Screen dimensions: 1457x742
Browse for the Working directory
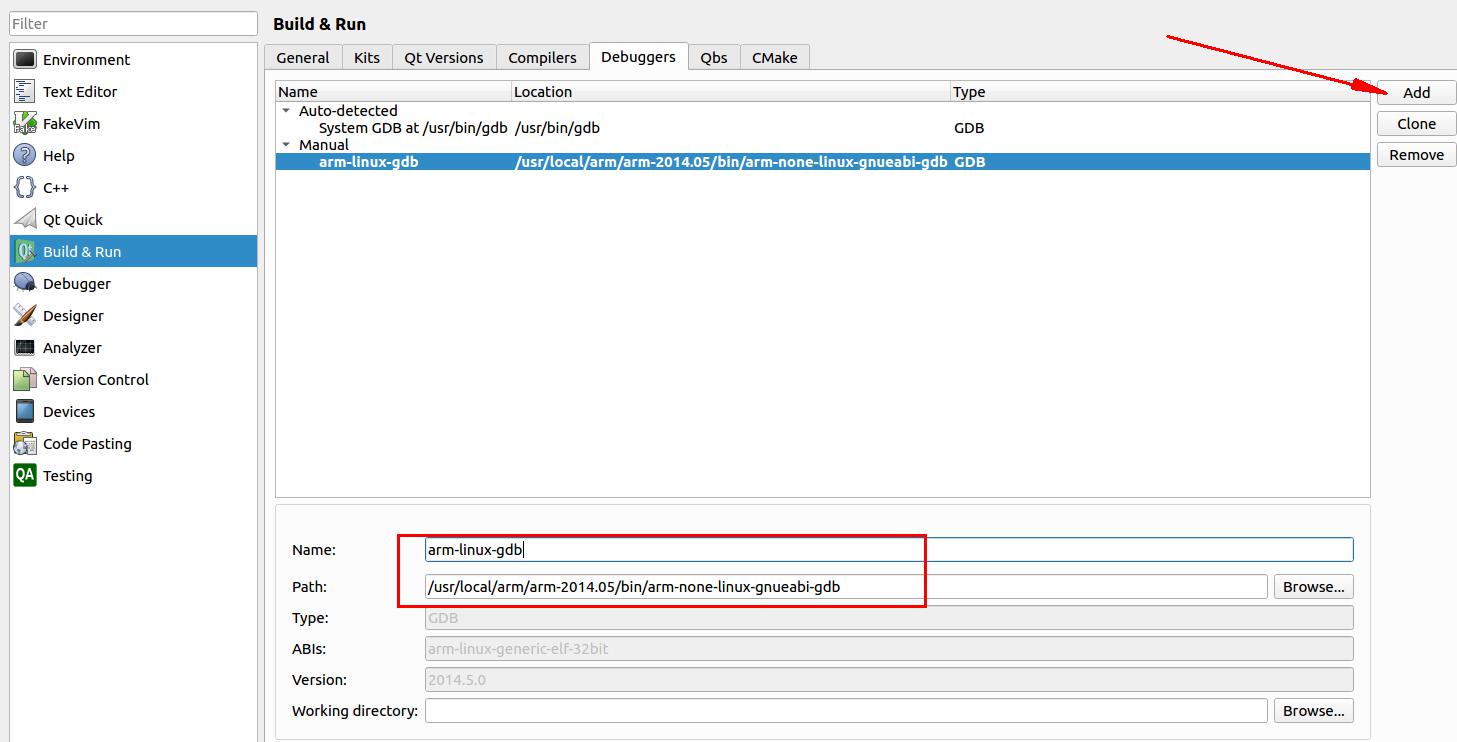(x=1314, y=711)
